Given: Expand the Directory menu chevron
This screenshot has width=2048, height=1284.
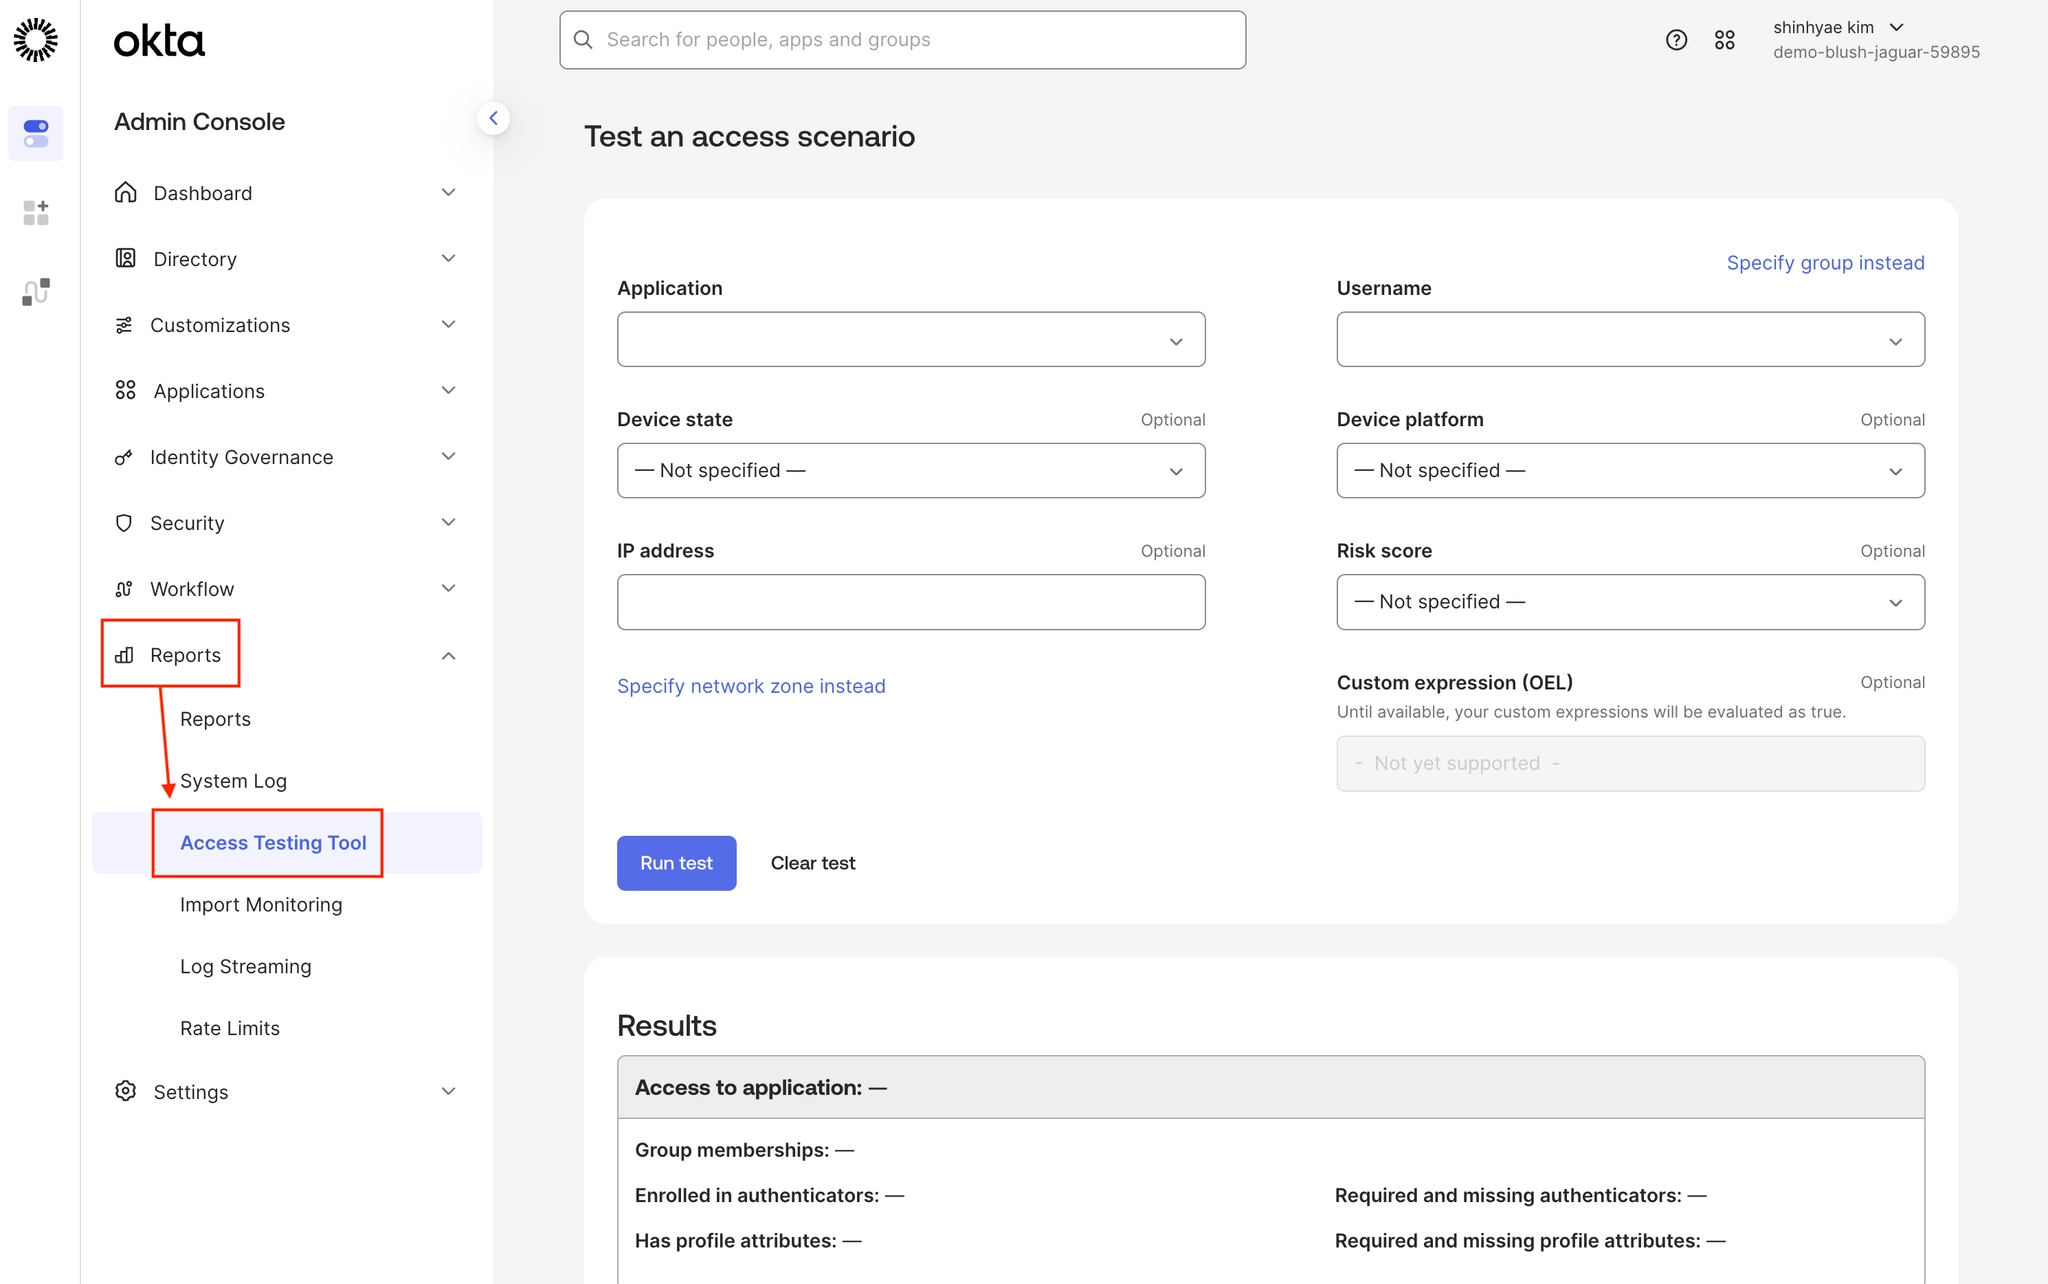Looking at the screenshot, I should click(448, 259).
